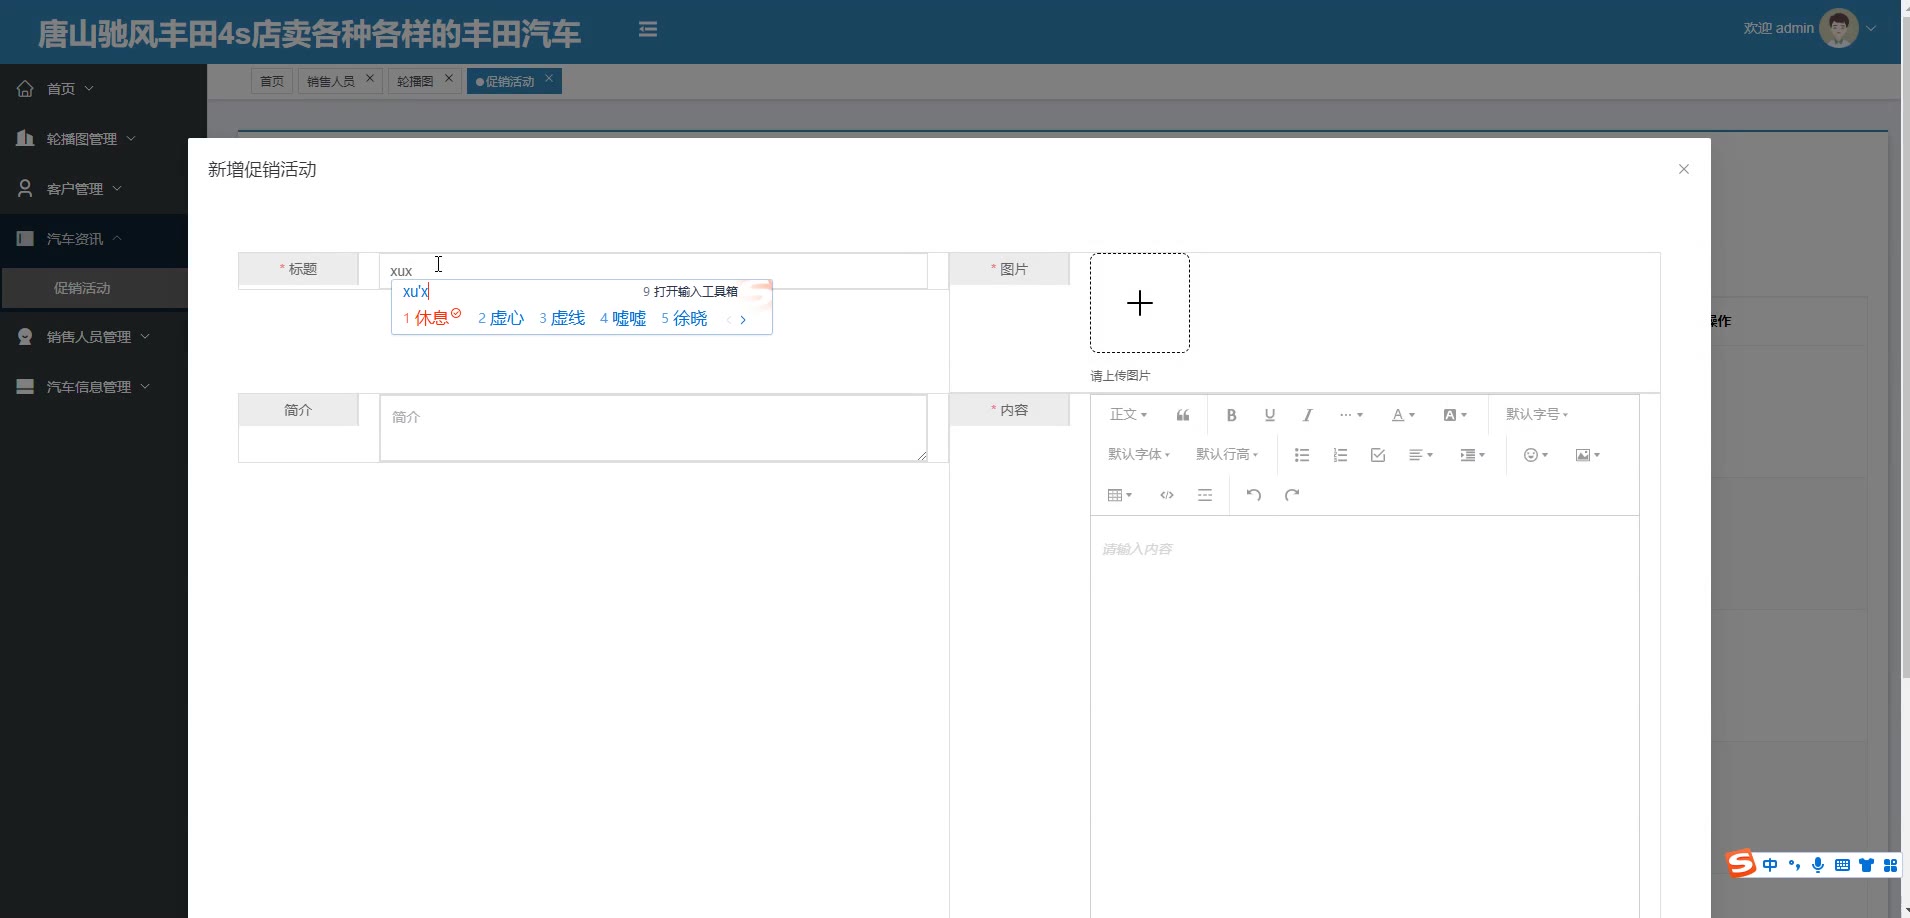
Task: Insert a code block
Action: (1167, 495)
